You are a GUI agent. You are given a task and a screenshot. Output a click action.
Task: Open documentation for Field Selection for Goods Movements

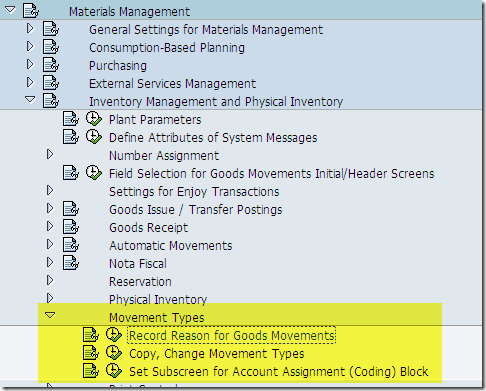point(71,173)
